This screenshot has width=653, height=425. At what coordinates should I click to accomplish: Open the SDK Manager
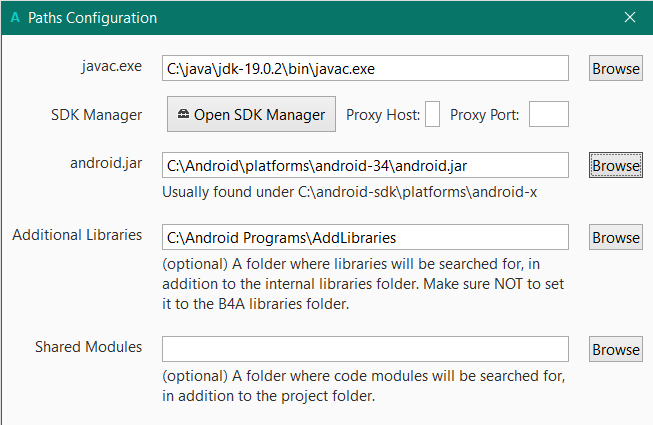(251, 114)
